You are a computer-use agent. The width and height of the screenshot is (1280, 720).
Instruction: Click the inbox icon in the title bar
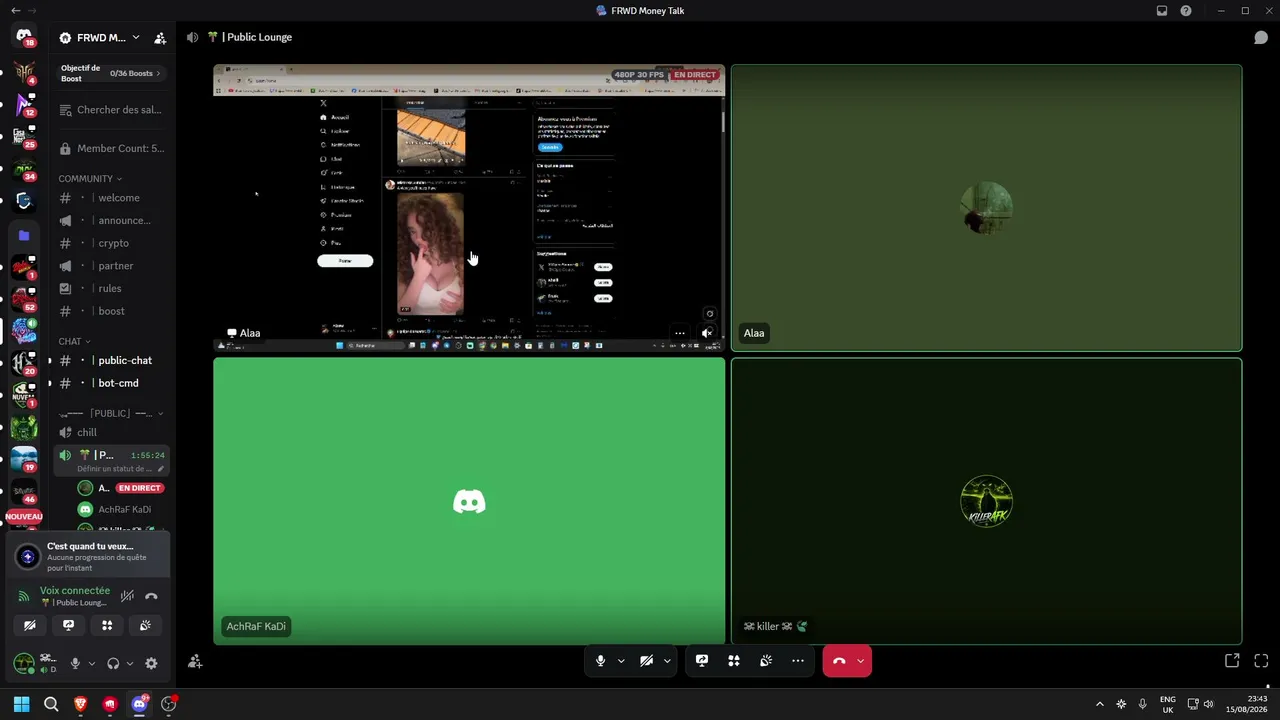[1162, 11]
